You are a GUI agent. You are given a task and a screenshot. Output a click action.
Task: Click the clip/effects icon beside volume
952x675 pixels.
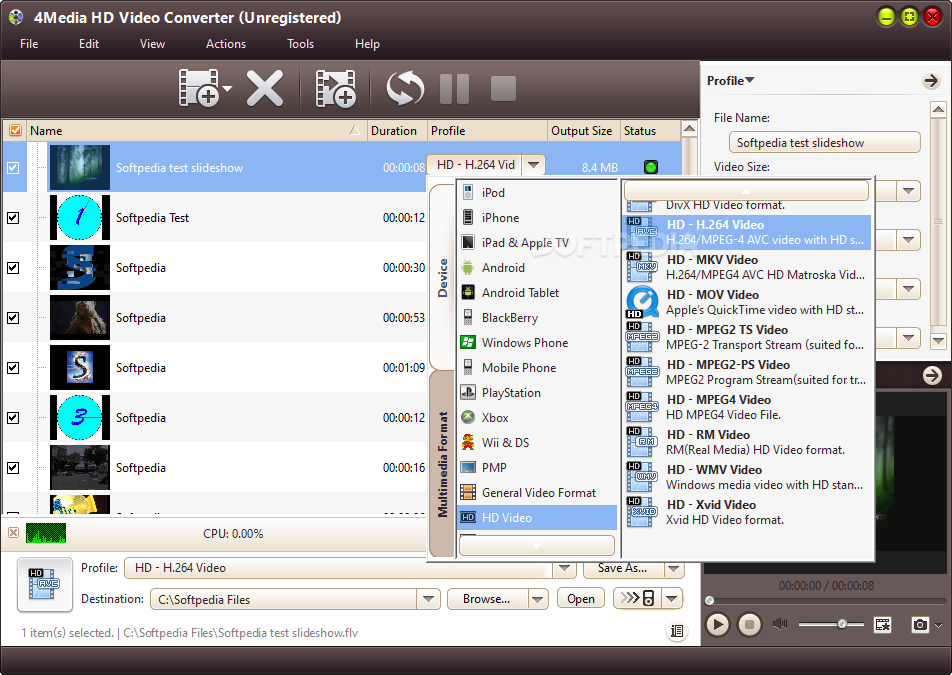pos(882,624)
